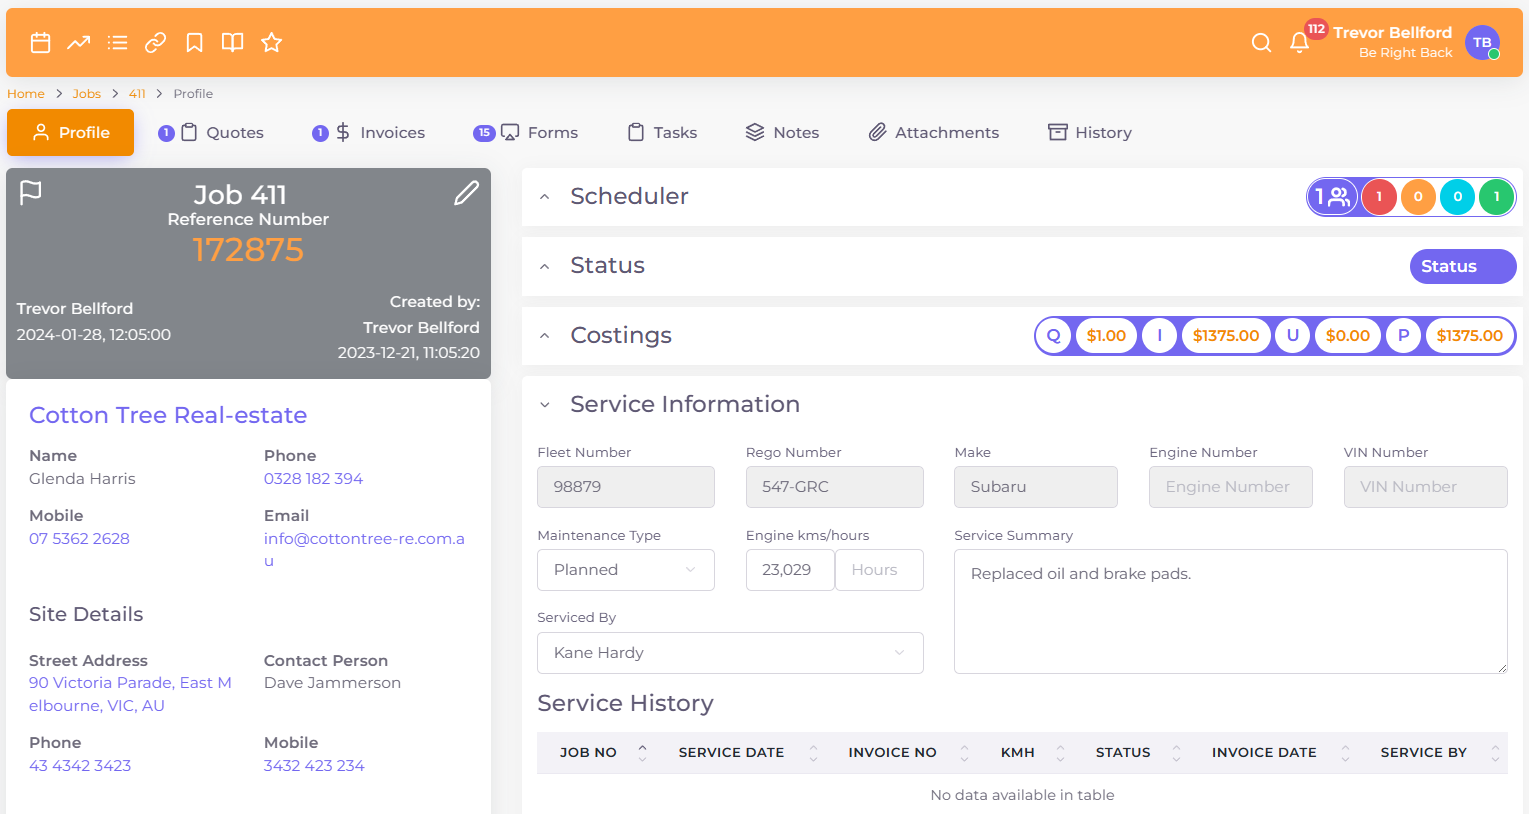Click the star favorites icon
The width and height of the screenshot is (1529, 814).
(271, 42)
